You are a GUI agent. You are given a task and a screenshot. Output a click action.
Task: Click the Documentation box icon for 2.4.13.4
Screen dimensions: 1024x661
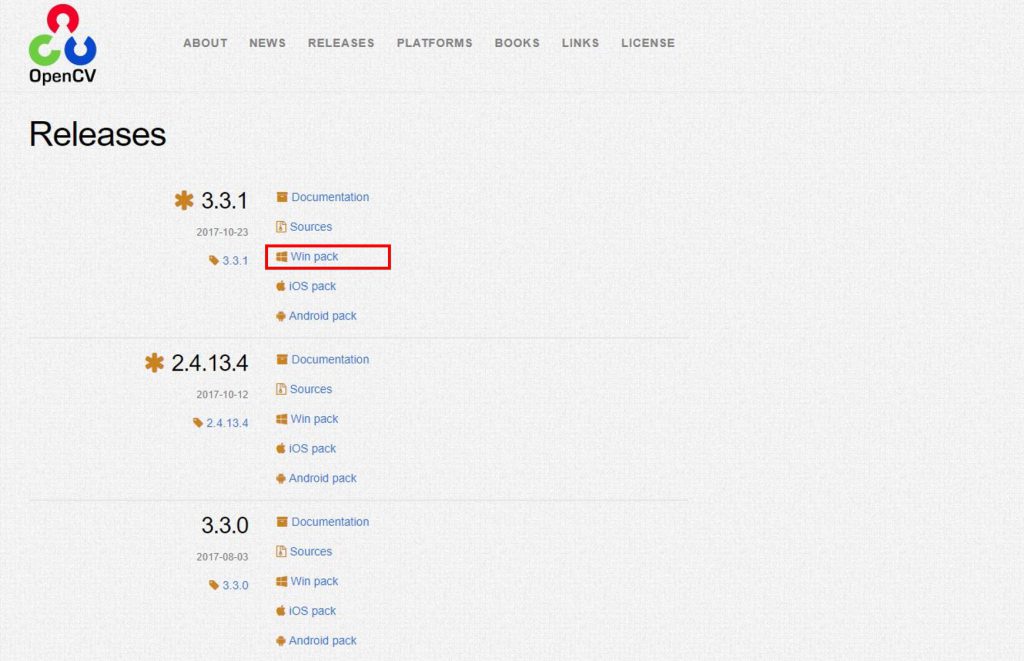coord(282,360)
